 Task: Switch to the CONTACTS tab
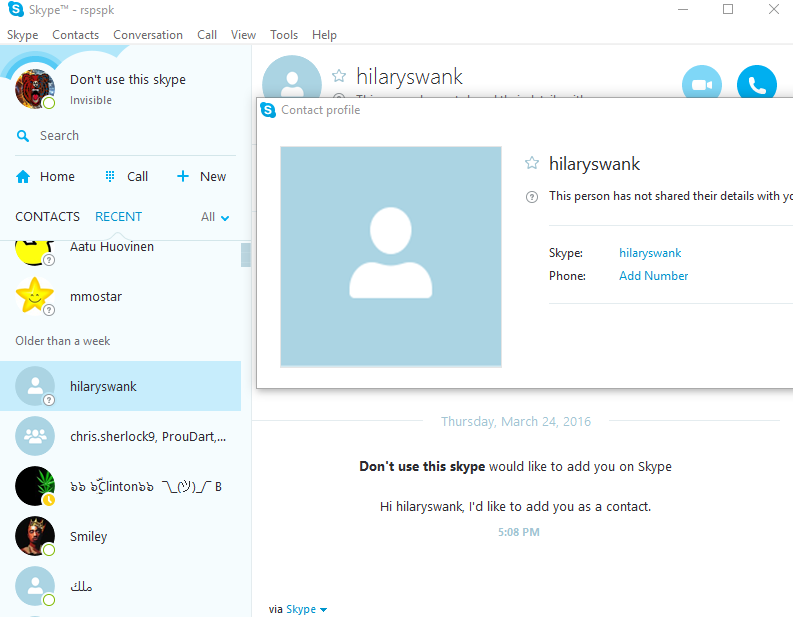[48, 216]
